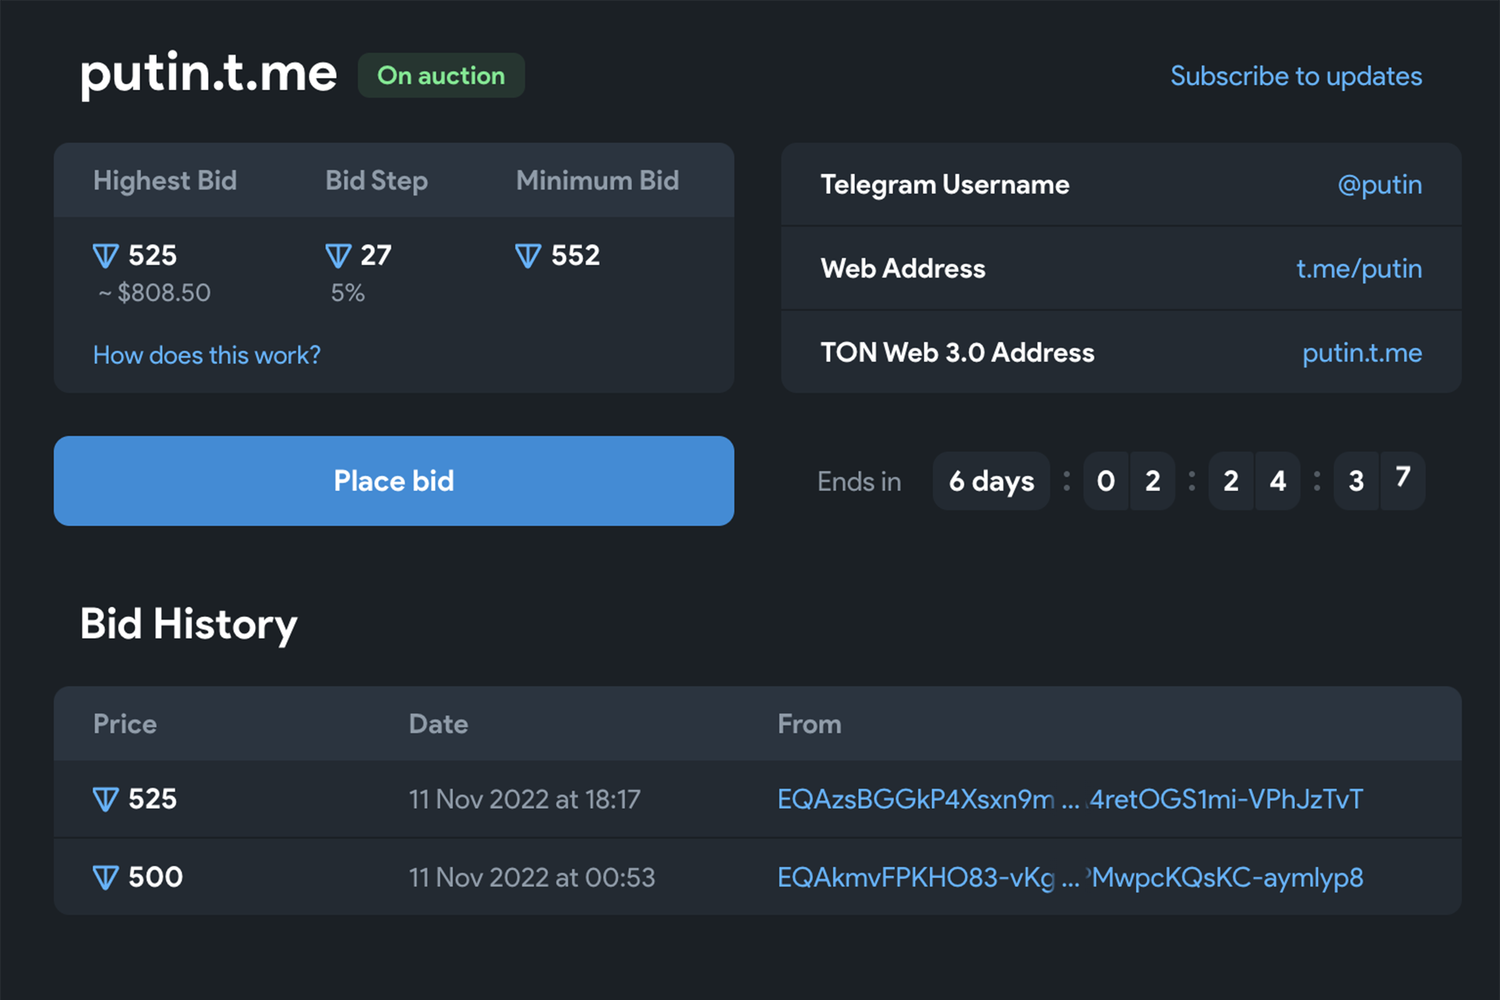The image size is (1500, 1000).
Task: Click the 27 bid step value
Action: (x=376, y=256)
